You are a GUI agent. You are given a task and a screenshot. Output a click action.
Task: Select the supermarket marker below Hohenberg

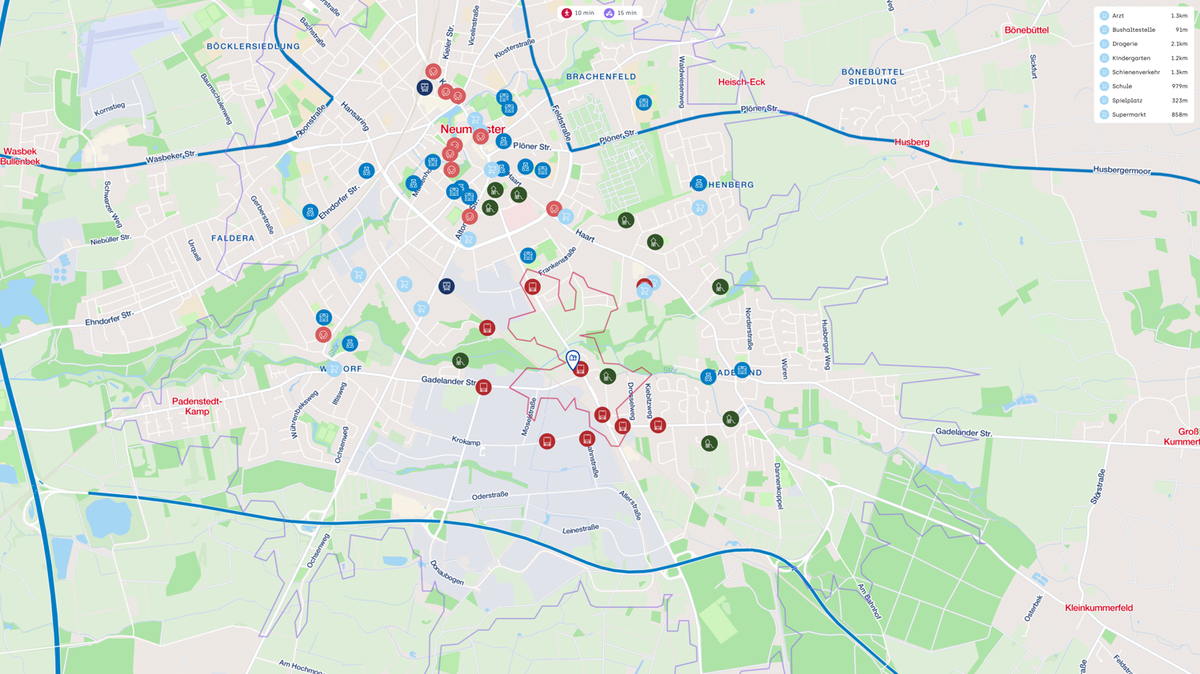point(699,207)
